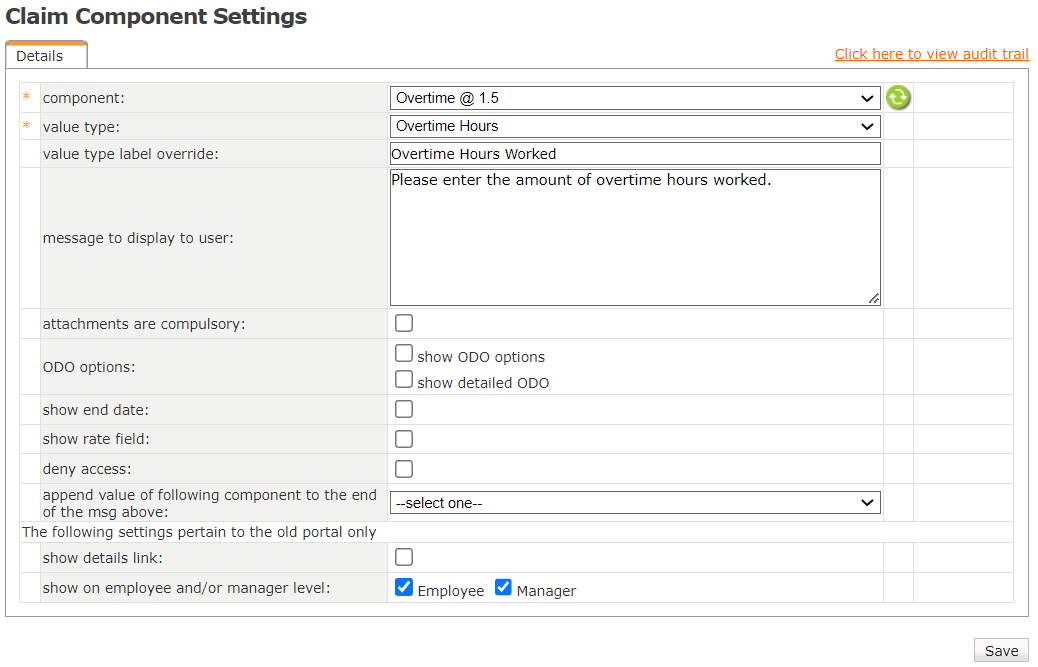The image size is (1038, 667).
Task: Click the Claim Component Settings heading
Action: pyautogui.click(x=156, y=16)
